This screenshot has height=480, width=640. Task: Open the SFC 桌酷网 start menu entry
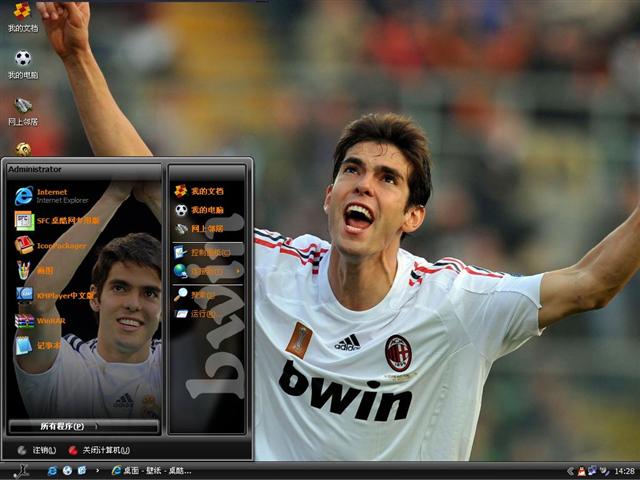pos(57,221)
